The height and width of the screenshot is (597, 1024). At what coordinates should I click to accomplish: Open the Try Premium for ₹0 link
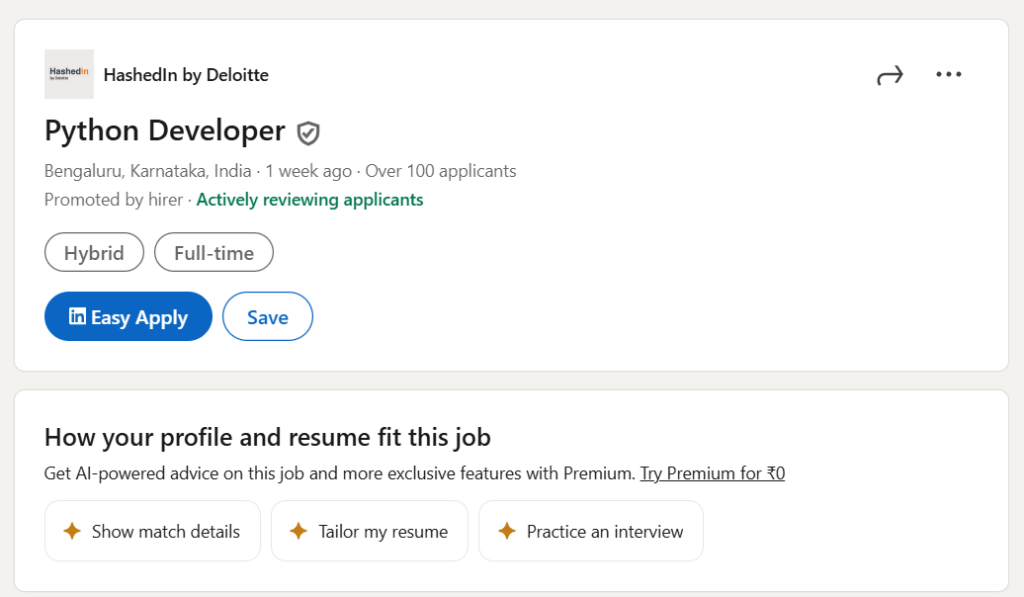(x=712, y=473)
